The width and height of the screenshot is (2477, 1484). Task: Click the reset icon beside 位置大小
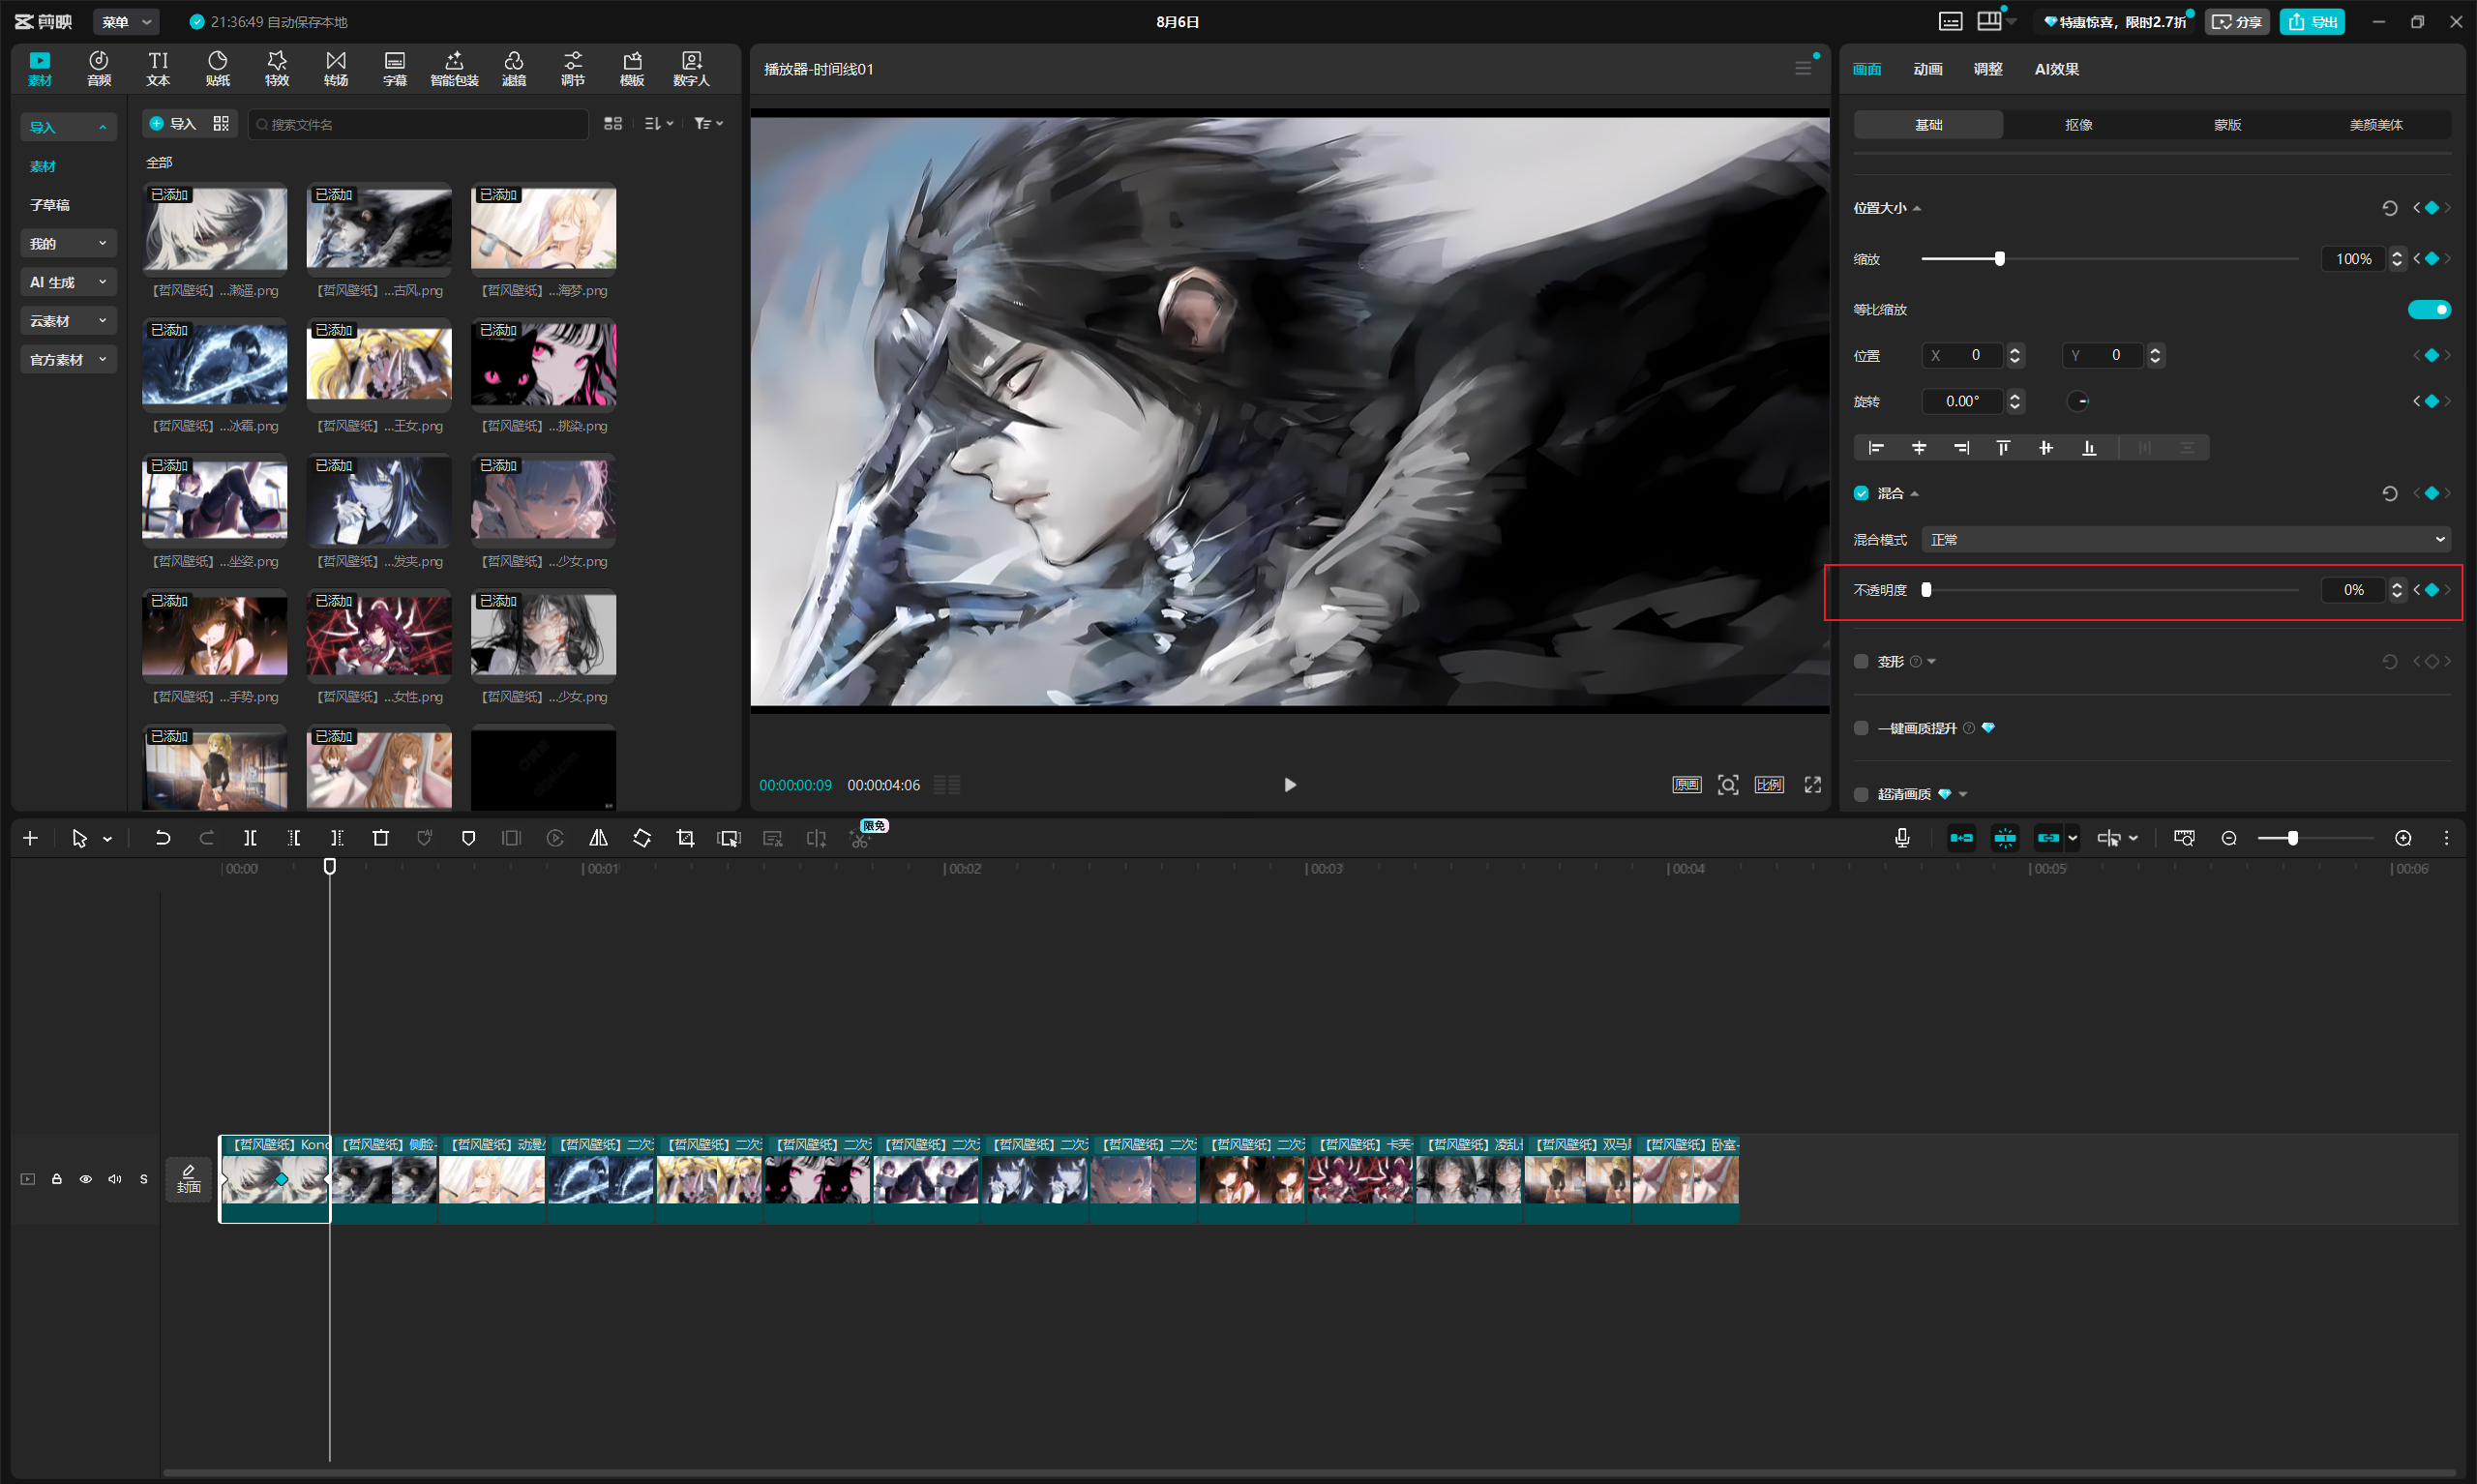pos(2390,208)
